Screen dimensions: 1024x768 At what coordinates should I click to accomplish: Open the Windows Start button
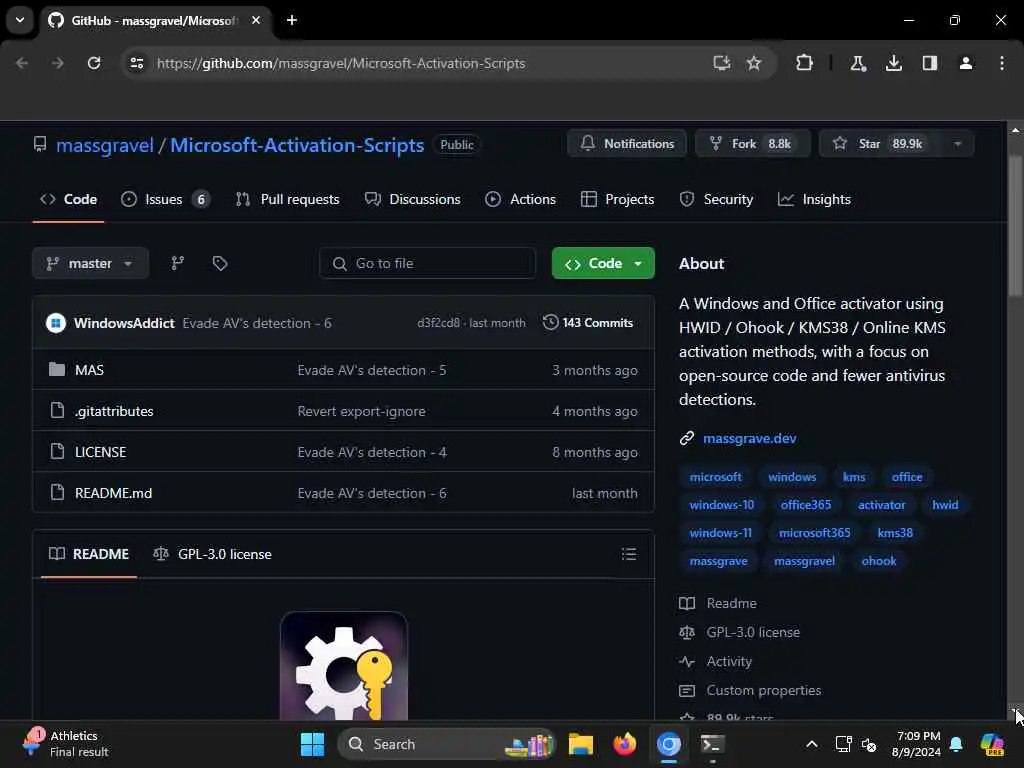pos(312,744)
